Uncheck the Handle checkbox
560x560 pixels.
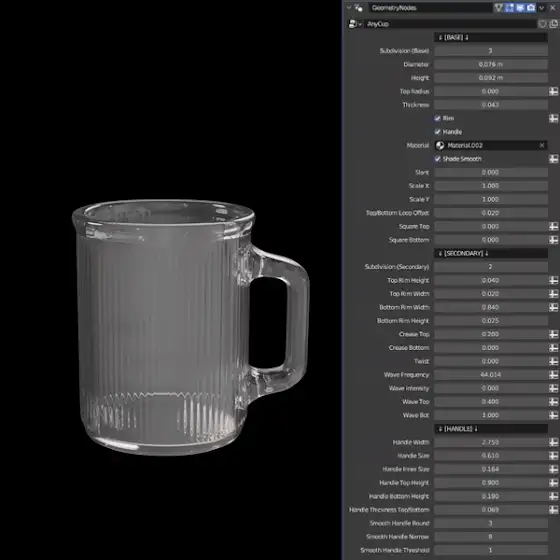tap(438, 132)
